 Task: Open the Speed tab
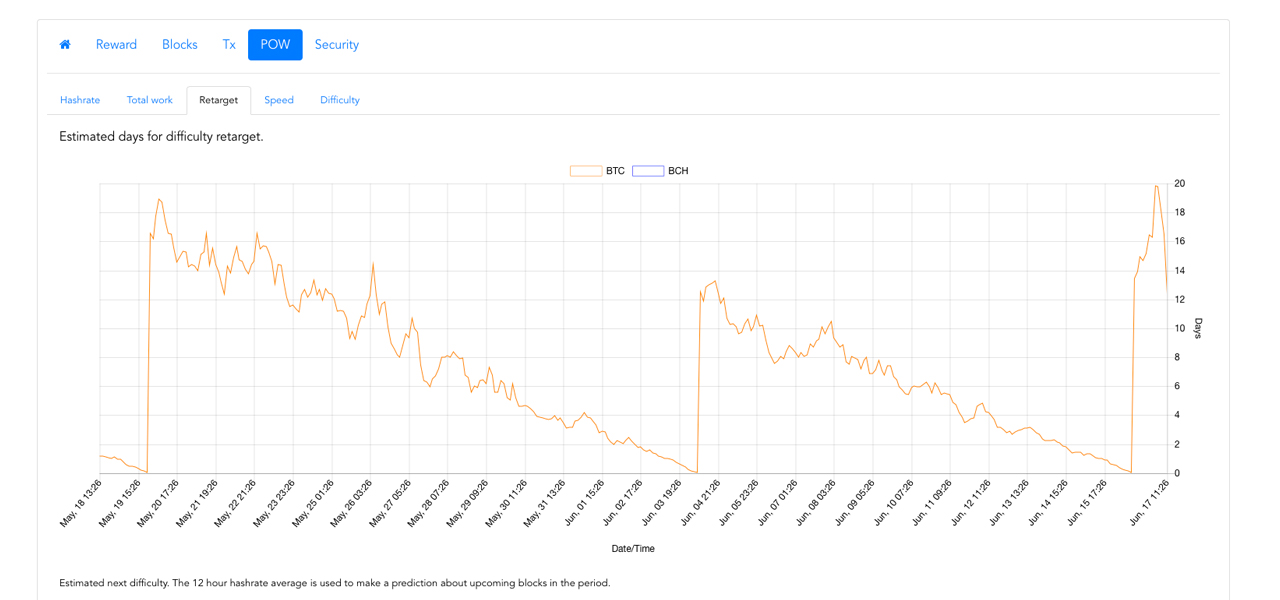(x=279, y=100)
